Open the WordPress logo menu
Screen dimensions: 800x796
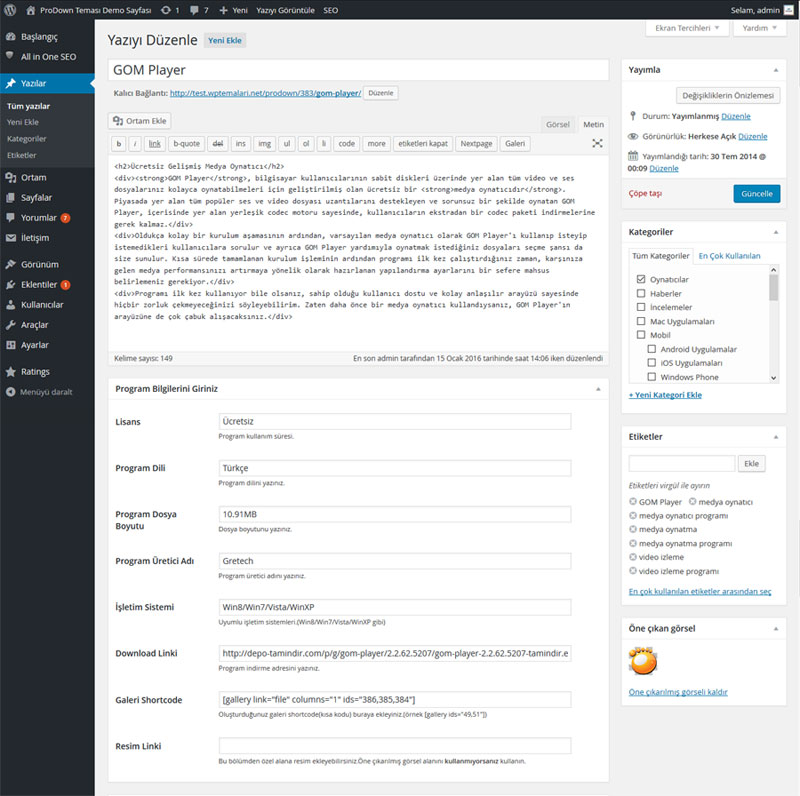[x=10, y=10]
